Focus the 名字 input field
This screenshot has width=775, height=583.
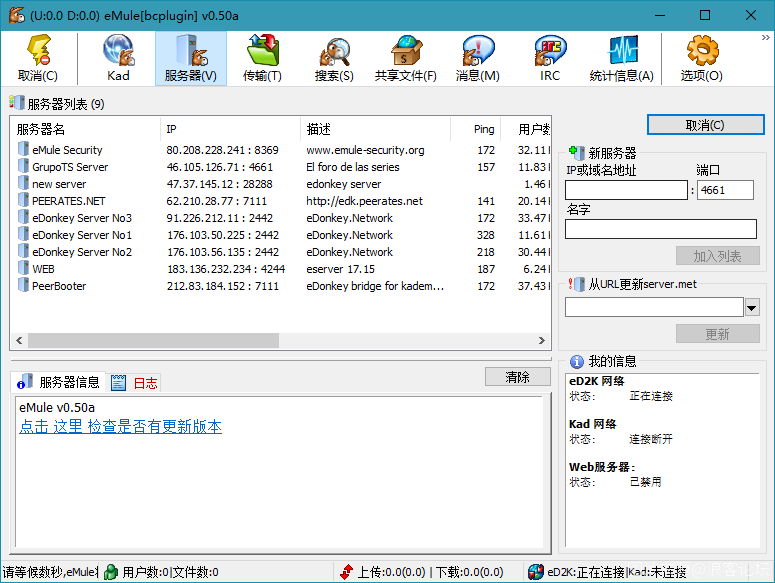[x=661, y=229]
